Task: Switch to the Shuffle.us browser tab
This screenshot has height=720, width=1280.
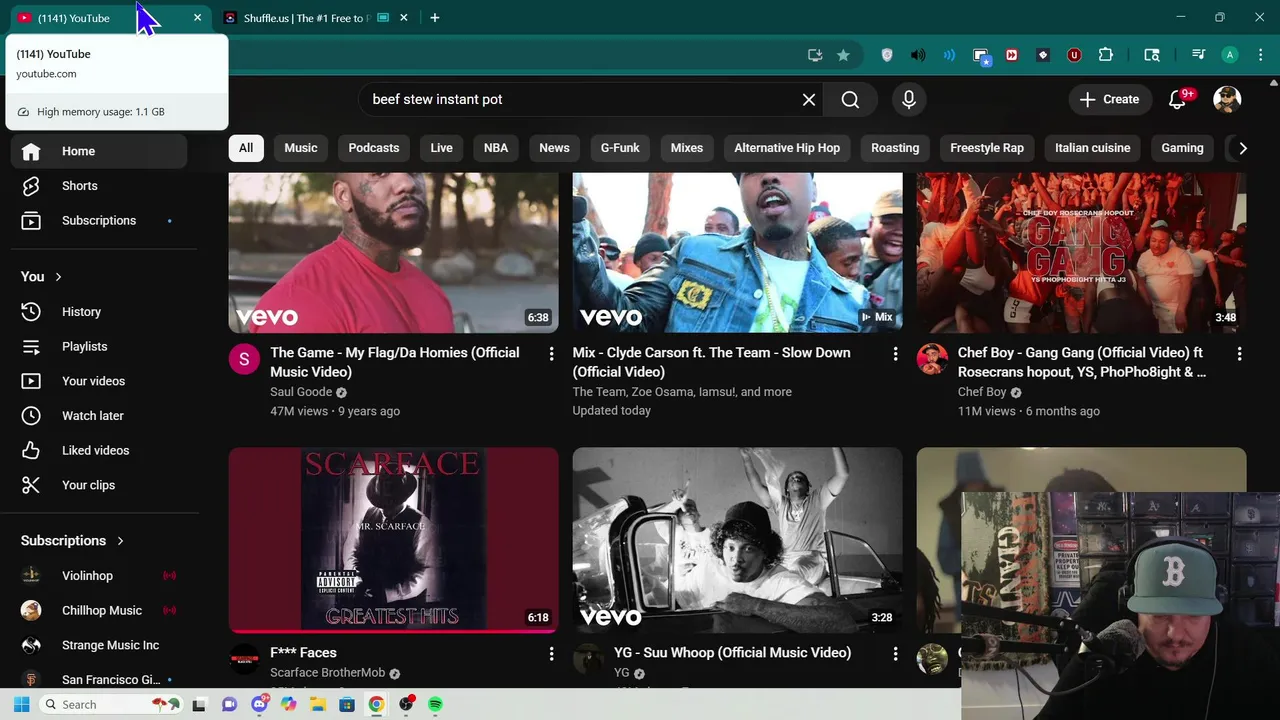Action: click(x=305, y=18)
